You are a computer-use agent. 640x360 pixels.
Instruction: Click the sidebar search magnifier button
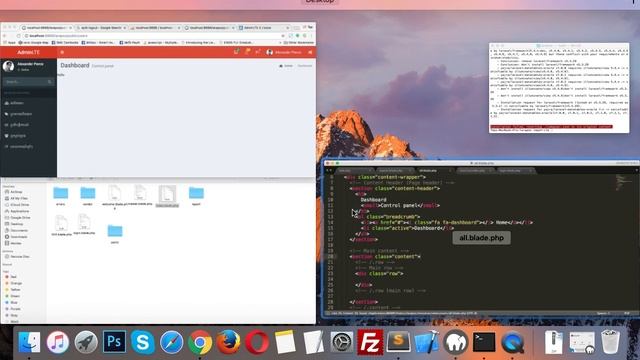[x=50, y=82]
